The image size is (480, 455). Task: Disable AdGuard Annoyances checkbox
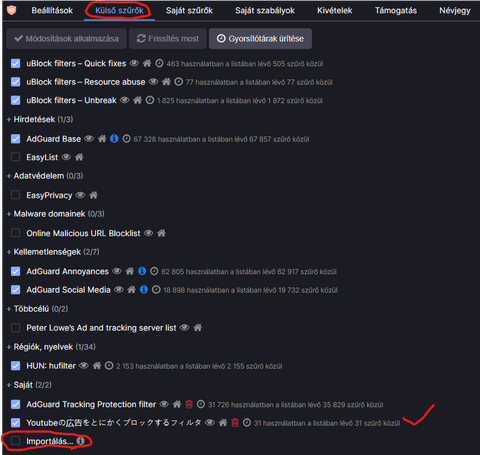tap(15, 271)
